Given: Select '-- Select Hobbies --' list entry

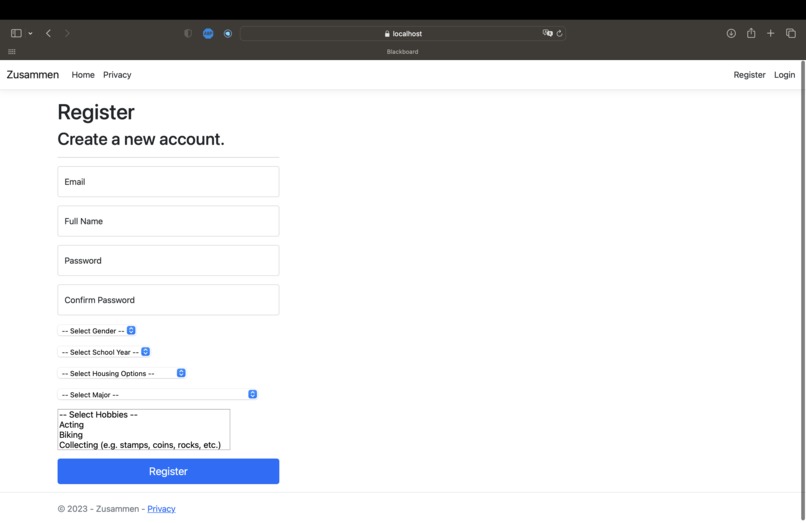Looking at the screenshot, I should 143,414.
